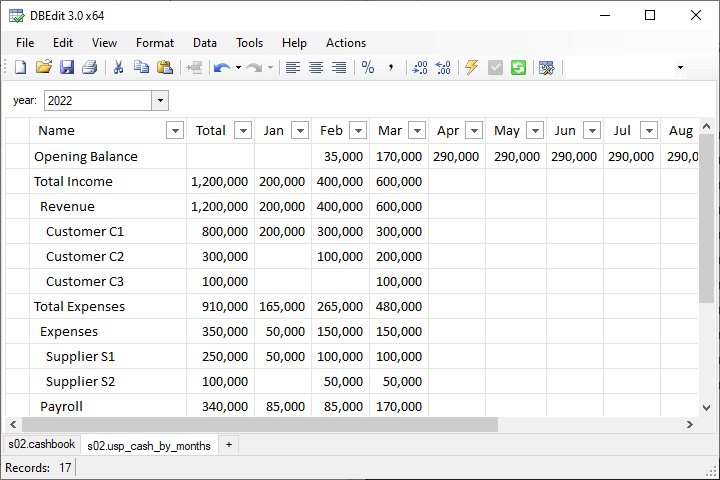The image size is (720, 480).
Task: Open the Jan column filter dropdown
Action: tap(300, 130)
